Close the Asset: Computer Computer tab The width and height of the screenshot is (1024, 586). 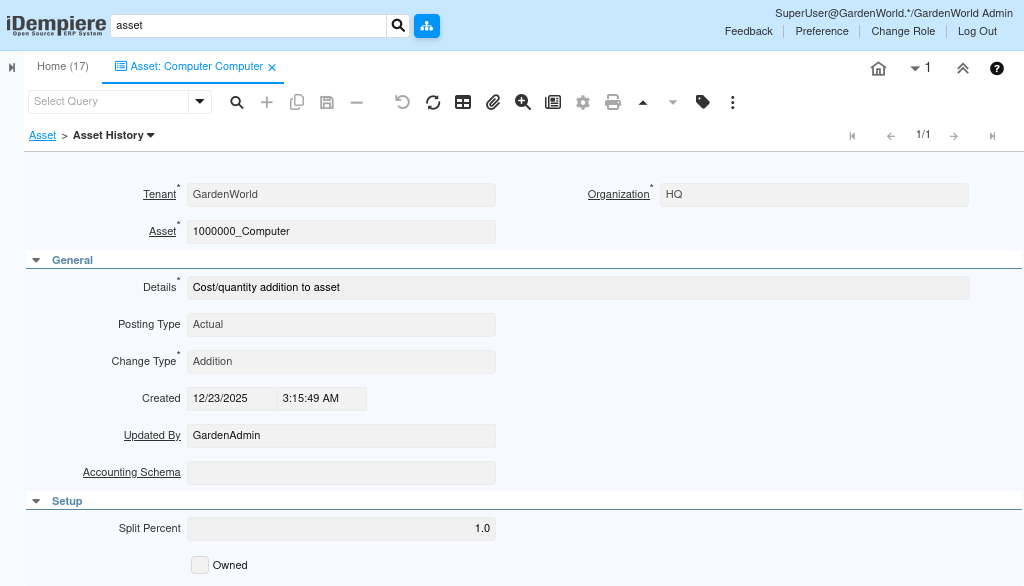pyautogui.click(x=272, y=67)
